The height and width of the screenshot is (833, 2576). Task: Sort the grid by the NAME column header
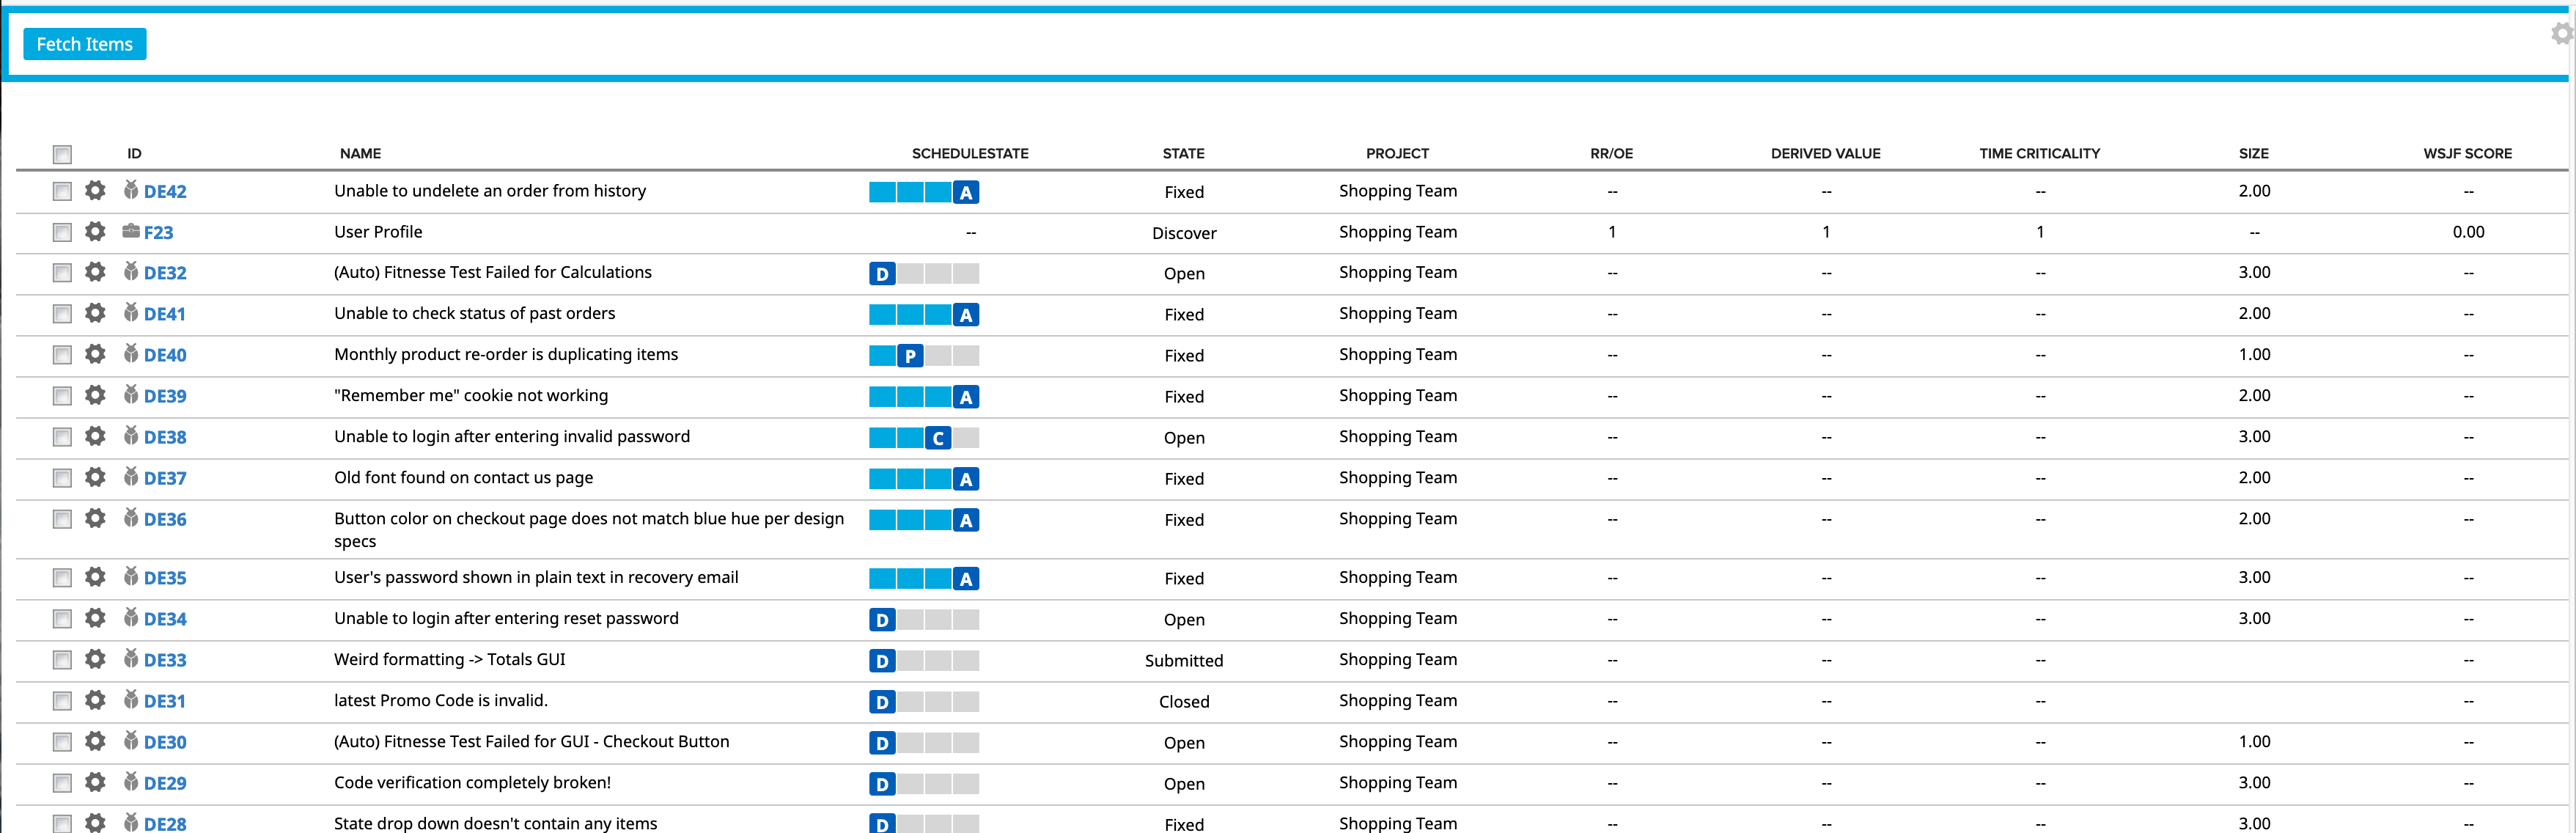click(360, 153)
